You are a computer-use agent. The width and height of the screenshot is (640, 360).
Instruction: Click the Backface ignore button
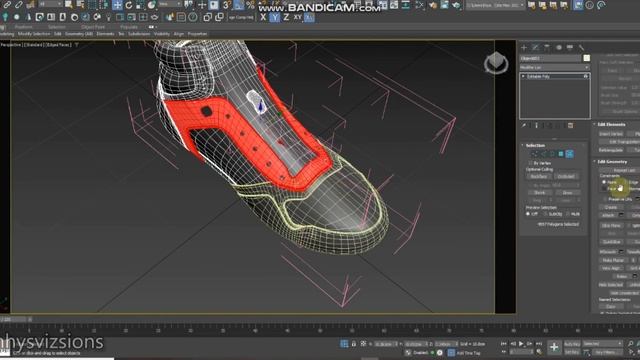539,176
